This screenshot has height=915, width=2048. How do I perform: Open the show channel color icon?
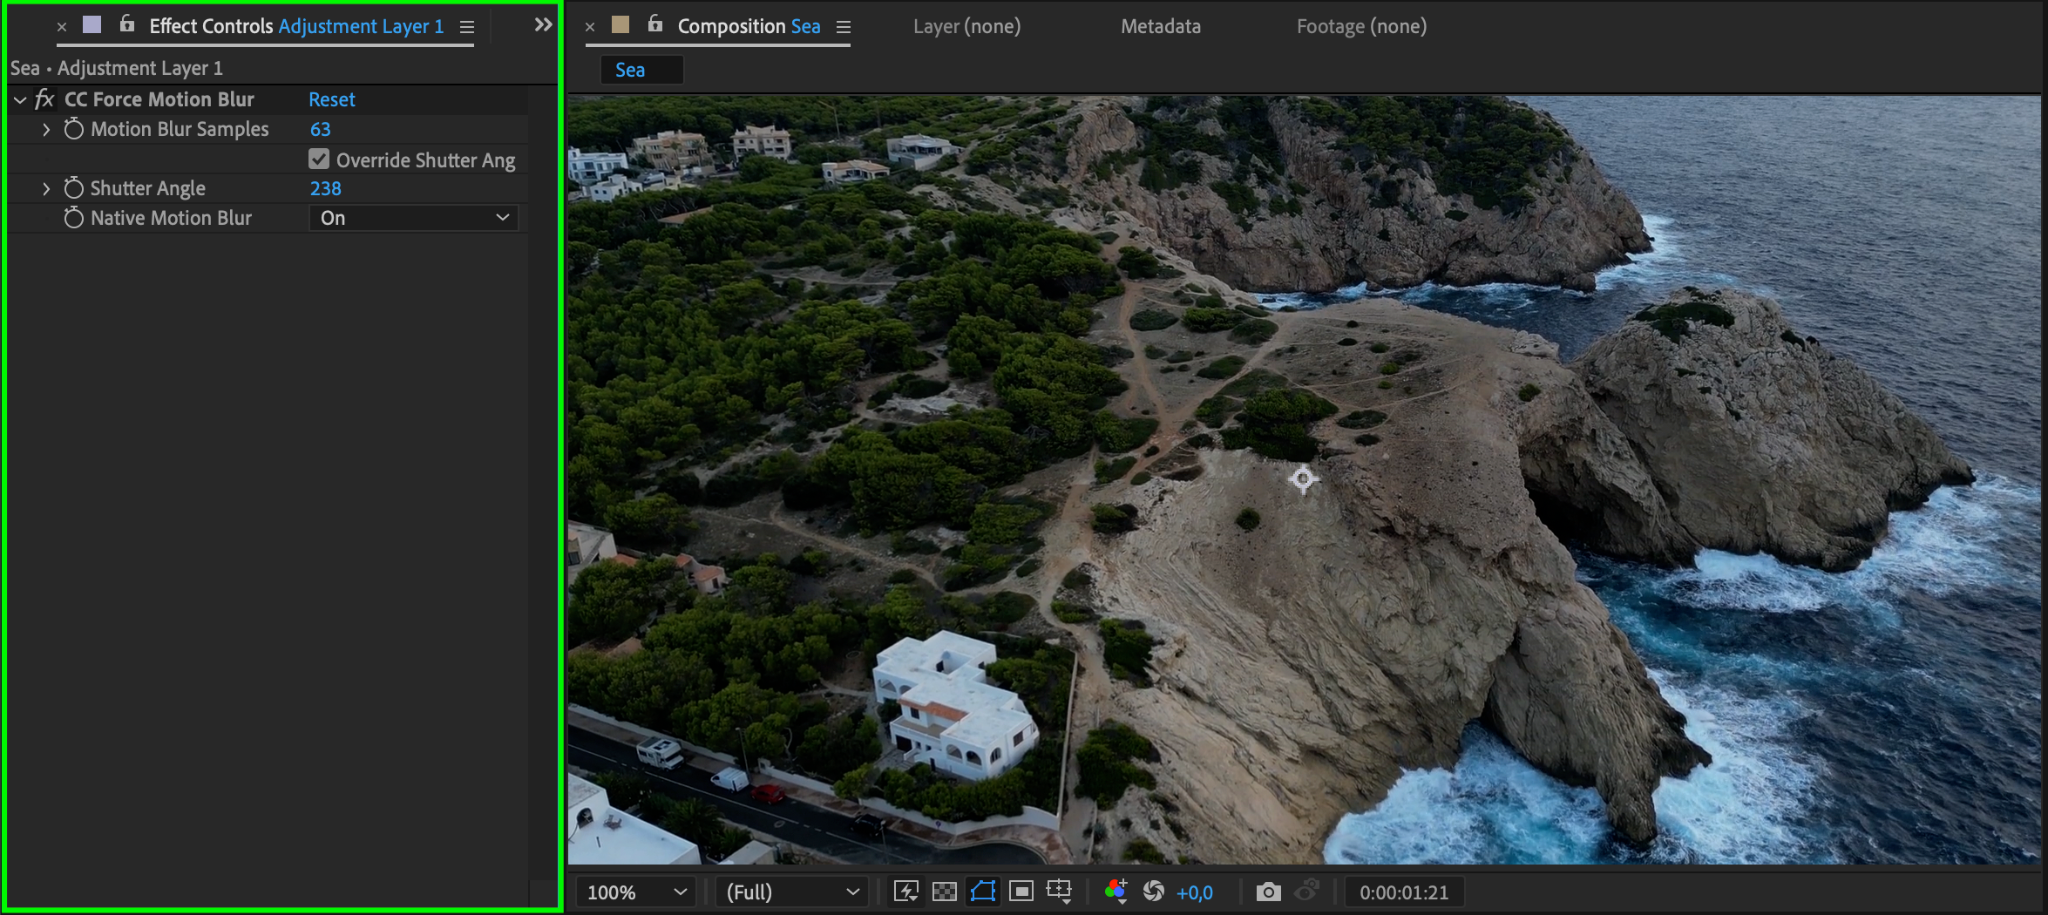(1116, 891)
